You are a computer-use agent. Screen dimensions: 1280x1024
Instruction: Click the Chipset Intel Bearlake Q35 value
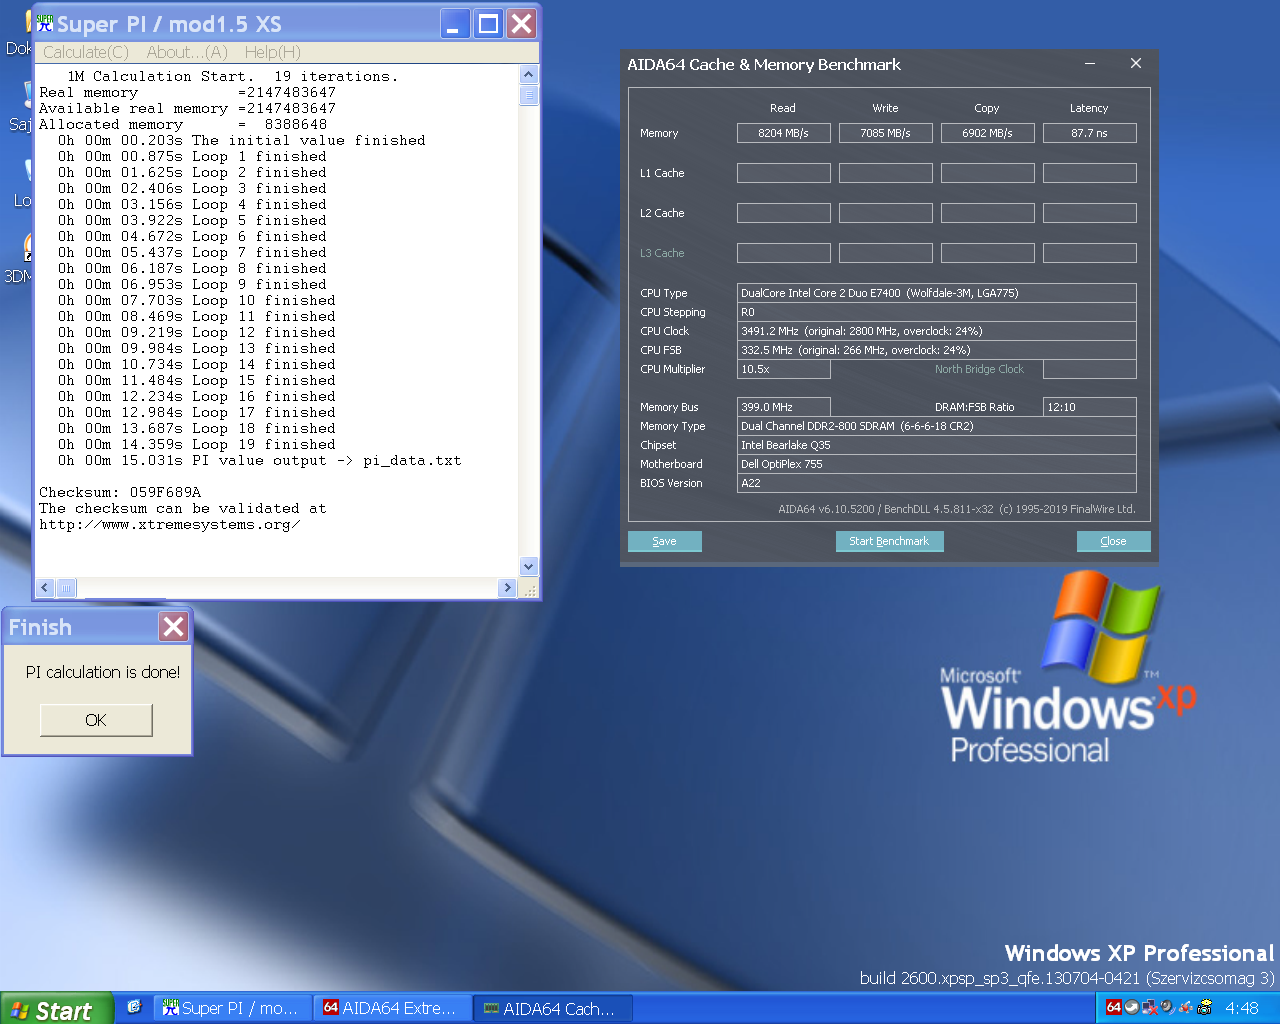point(936,445)
